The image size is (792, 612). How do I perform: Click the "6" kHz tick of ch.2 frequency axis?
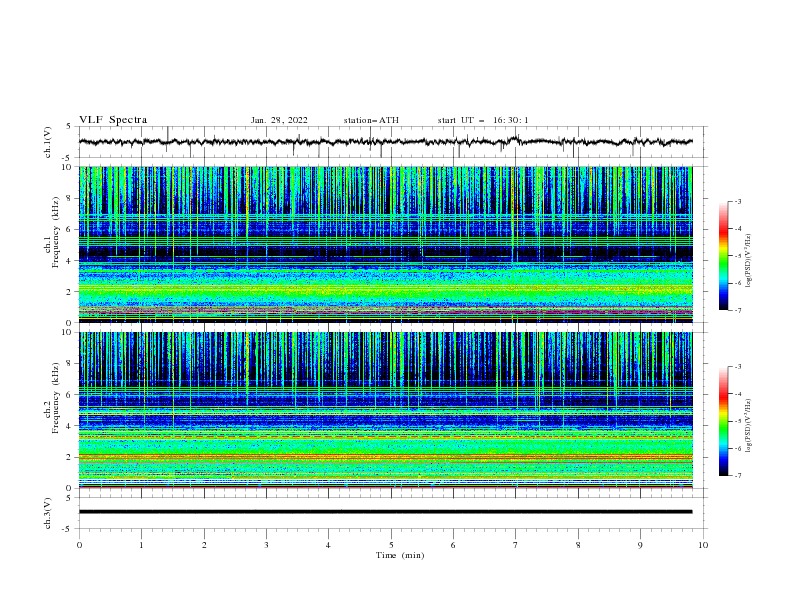69,395
